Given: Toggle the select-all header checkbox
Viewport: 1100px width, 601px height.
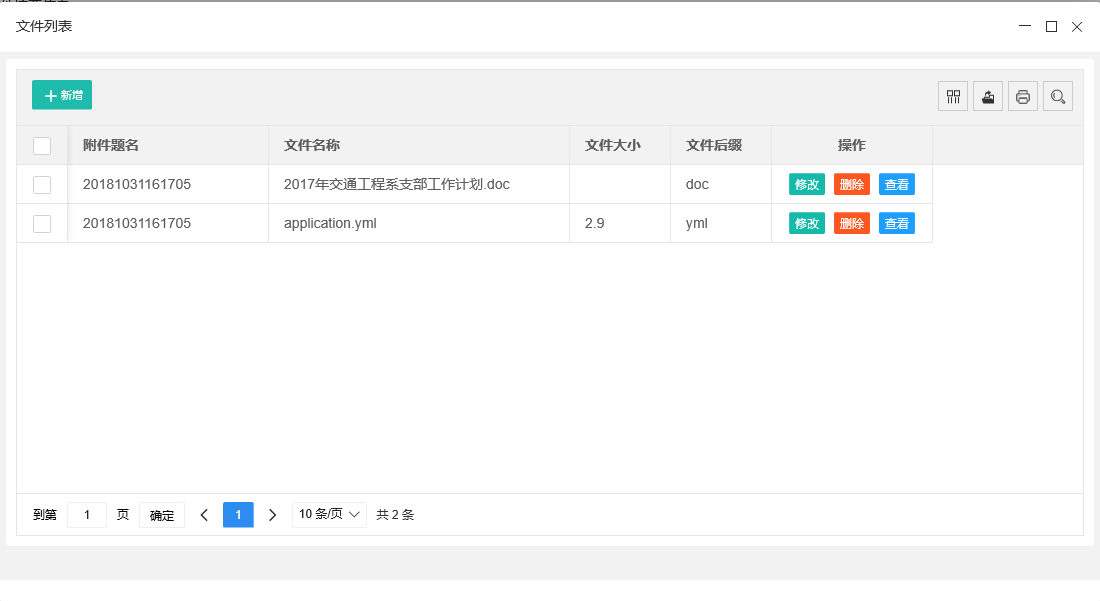Looking at the screenshot, I should 42,146.
